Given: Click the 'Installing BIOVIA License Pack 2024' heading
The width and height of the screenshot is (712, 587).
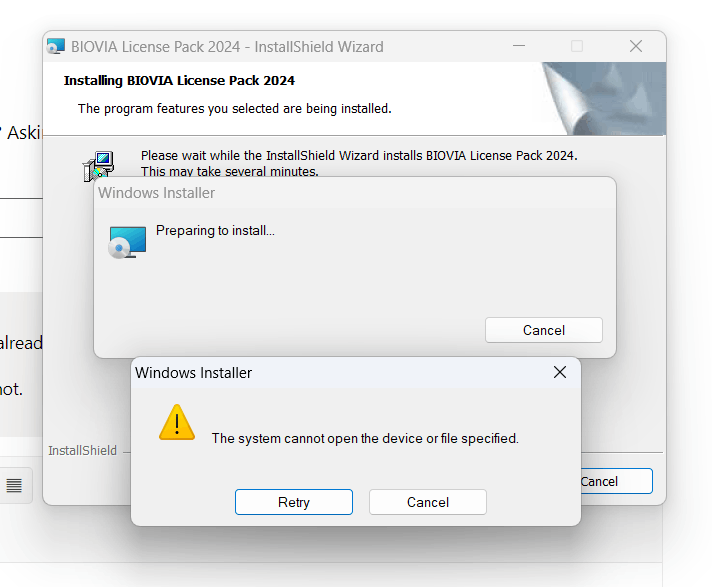Looking at the screenshot, I should tap(179, 80).
